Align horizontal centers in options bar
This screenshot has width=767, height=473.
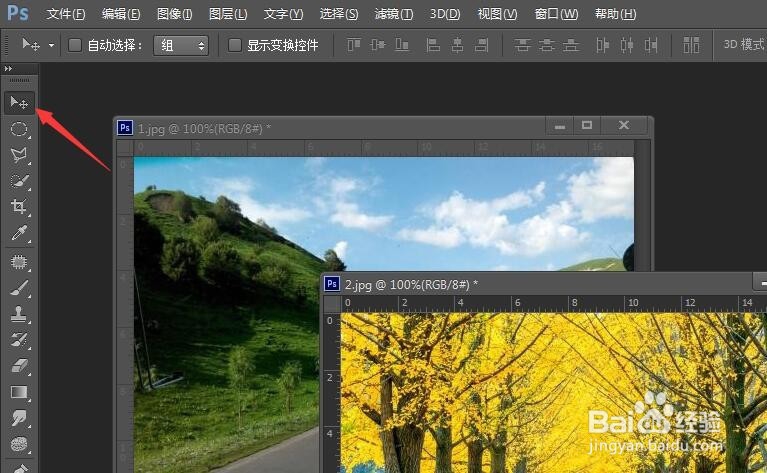coord(457,45)
